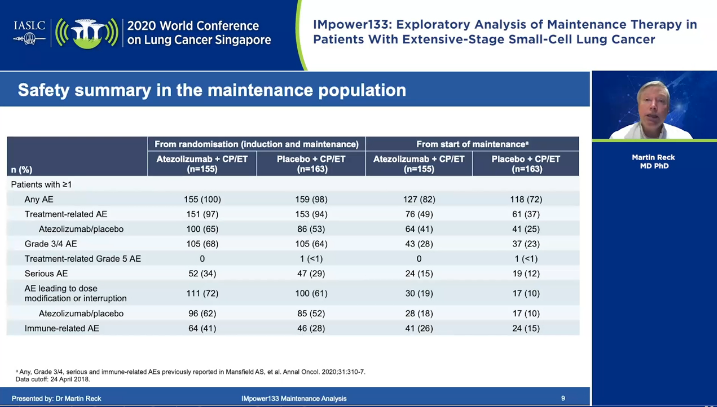Click the 'Serious AE' row label
Screen dimensions: 717x407
pyautogui.click(x=46, y=273)
